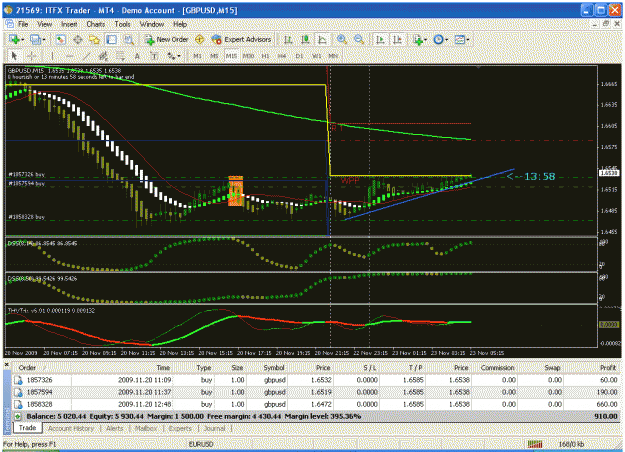625x452 pixels.
Task: Open the Charts menu
Action: [96, 24]
